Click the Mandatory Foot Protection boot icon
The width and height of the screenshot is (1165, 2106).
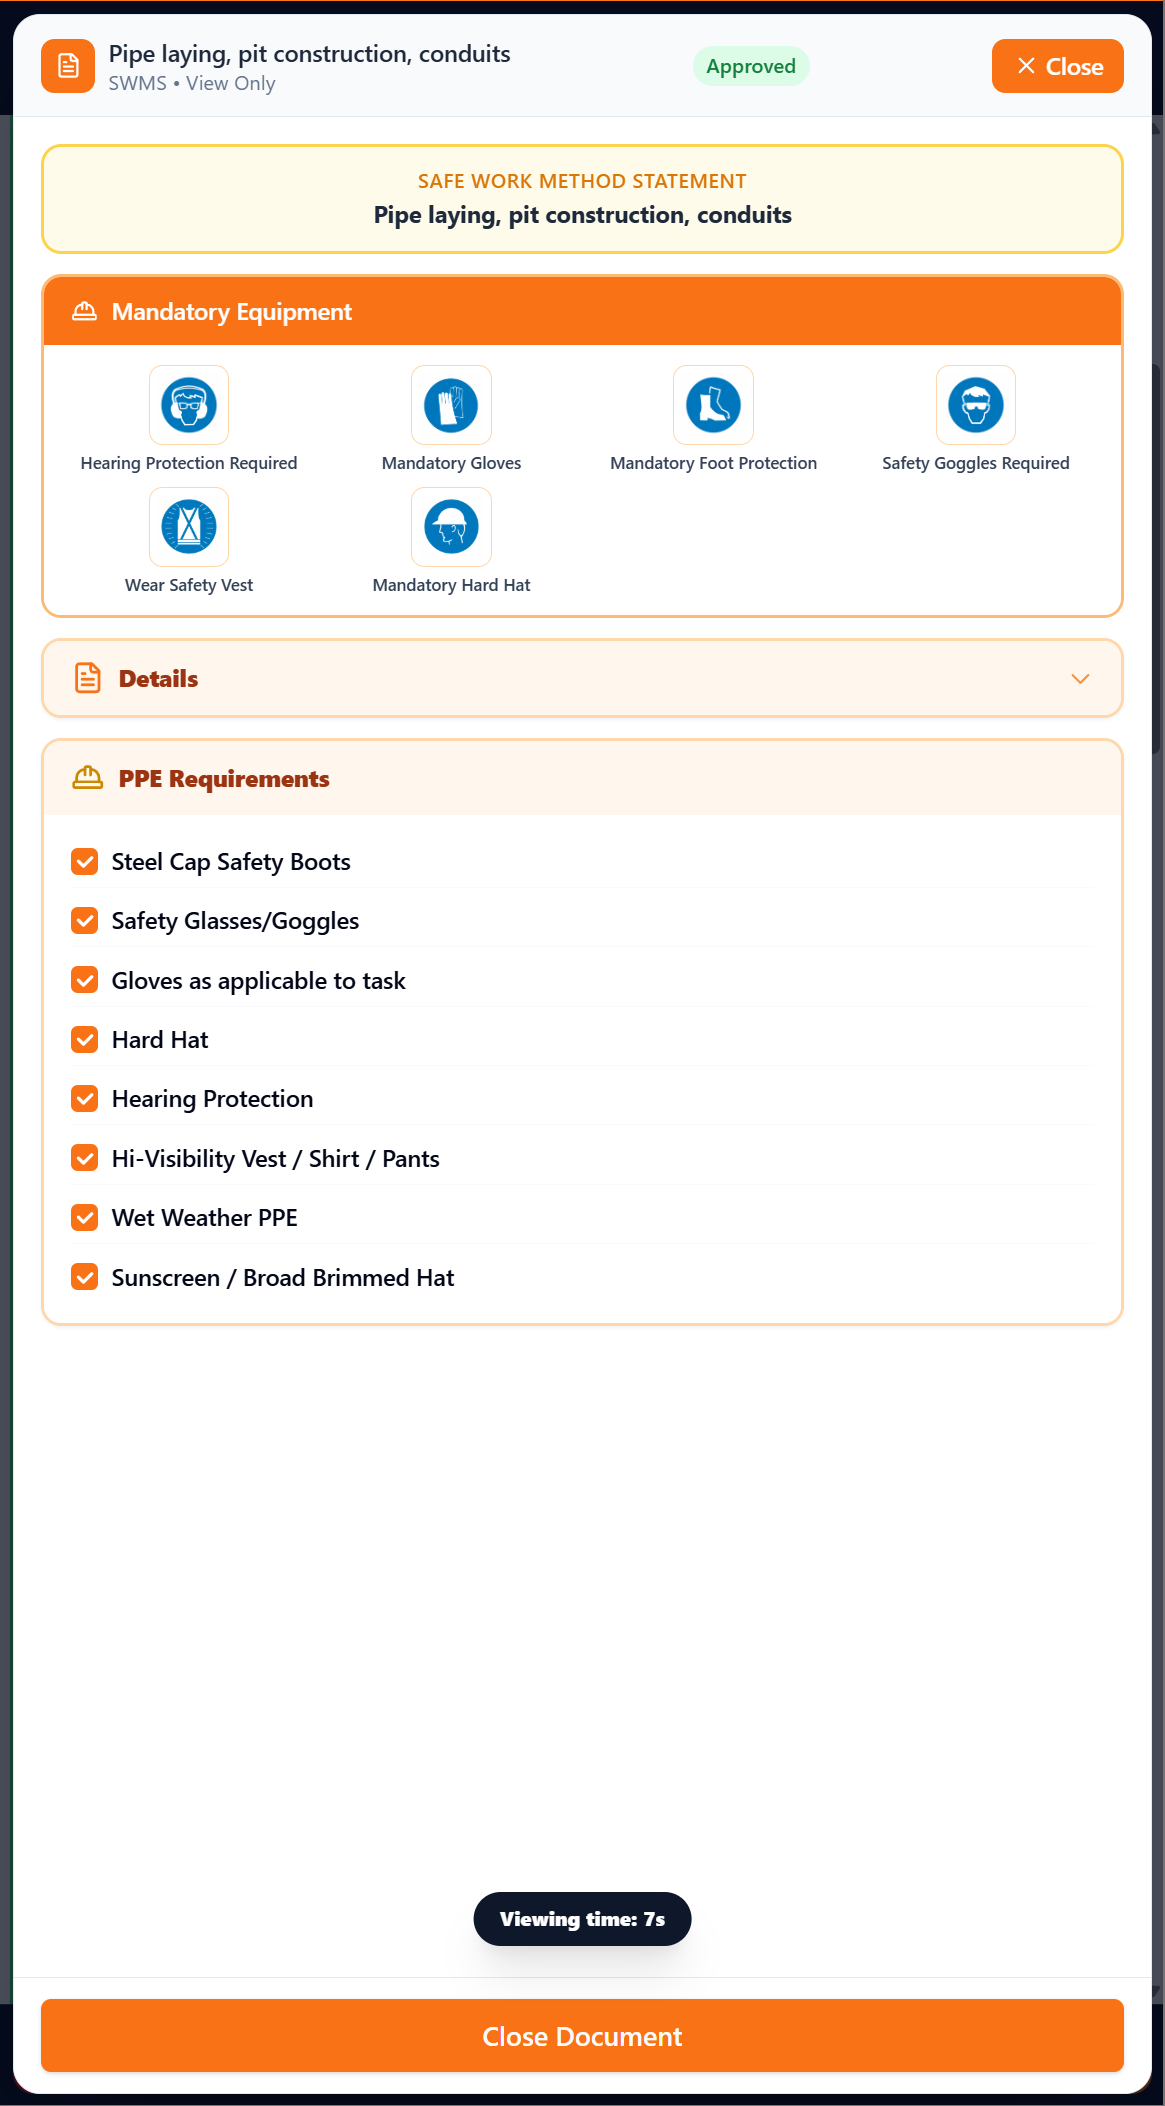(713, 405)
